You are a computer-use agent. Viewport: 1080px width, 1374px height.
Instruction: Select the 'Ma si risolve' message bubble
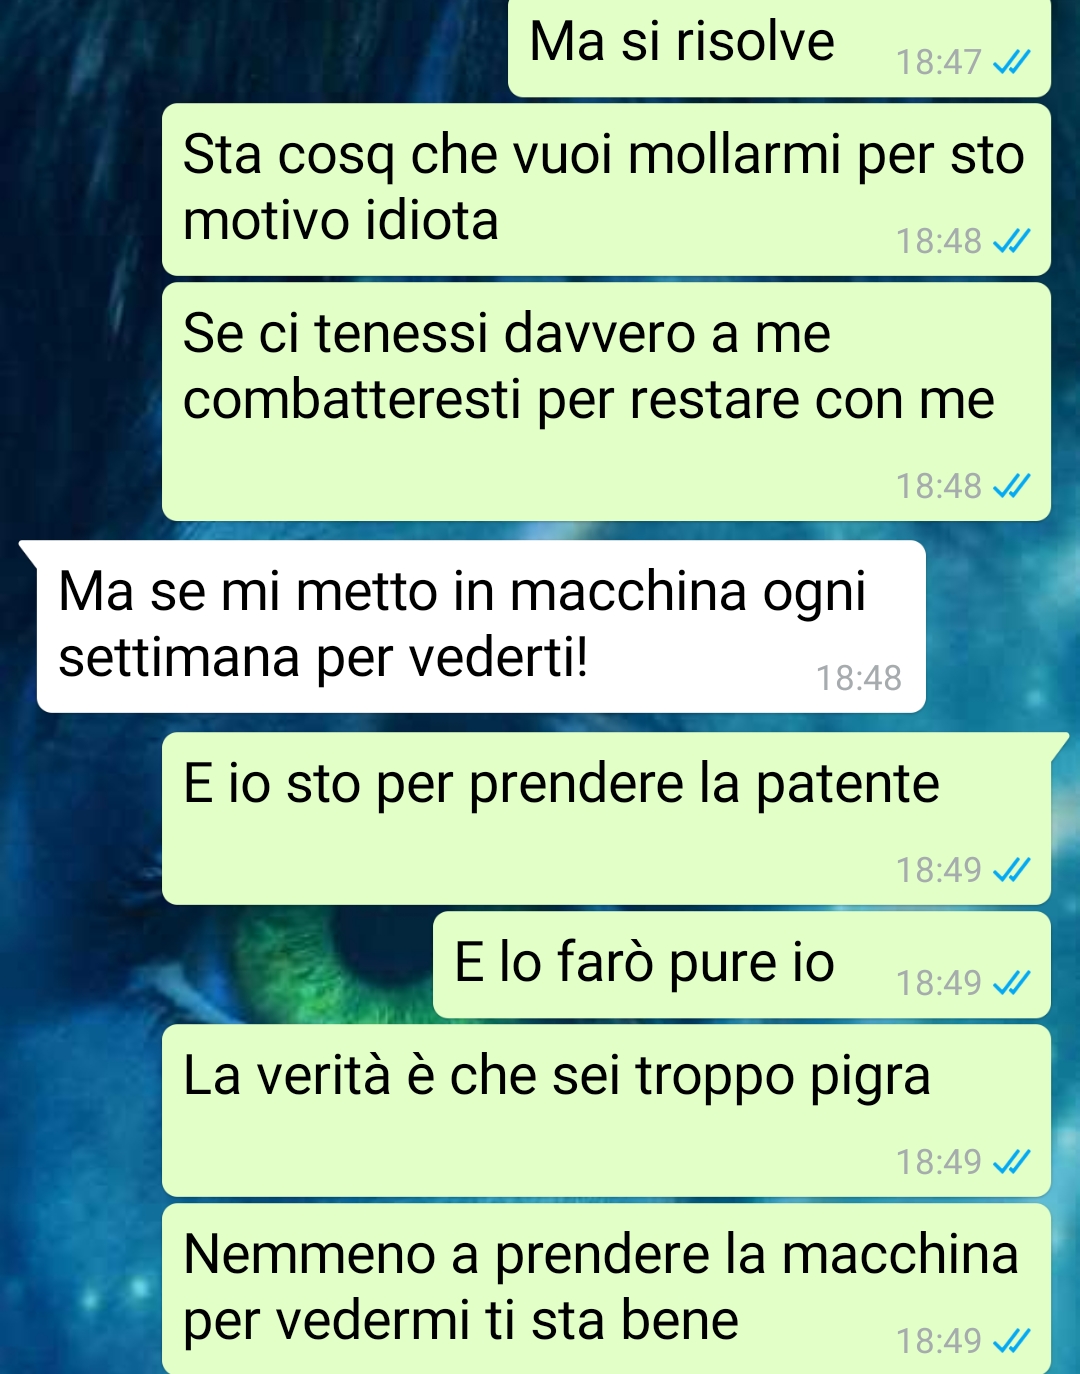tap(779, 48)
